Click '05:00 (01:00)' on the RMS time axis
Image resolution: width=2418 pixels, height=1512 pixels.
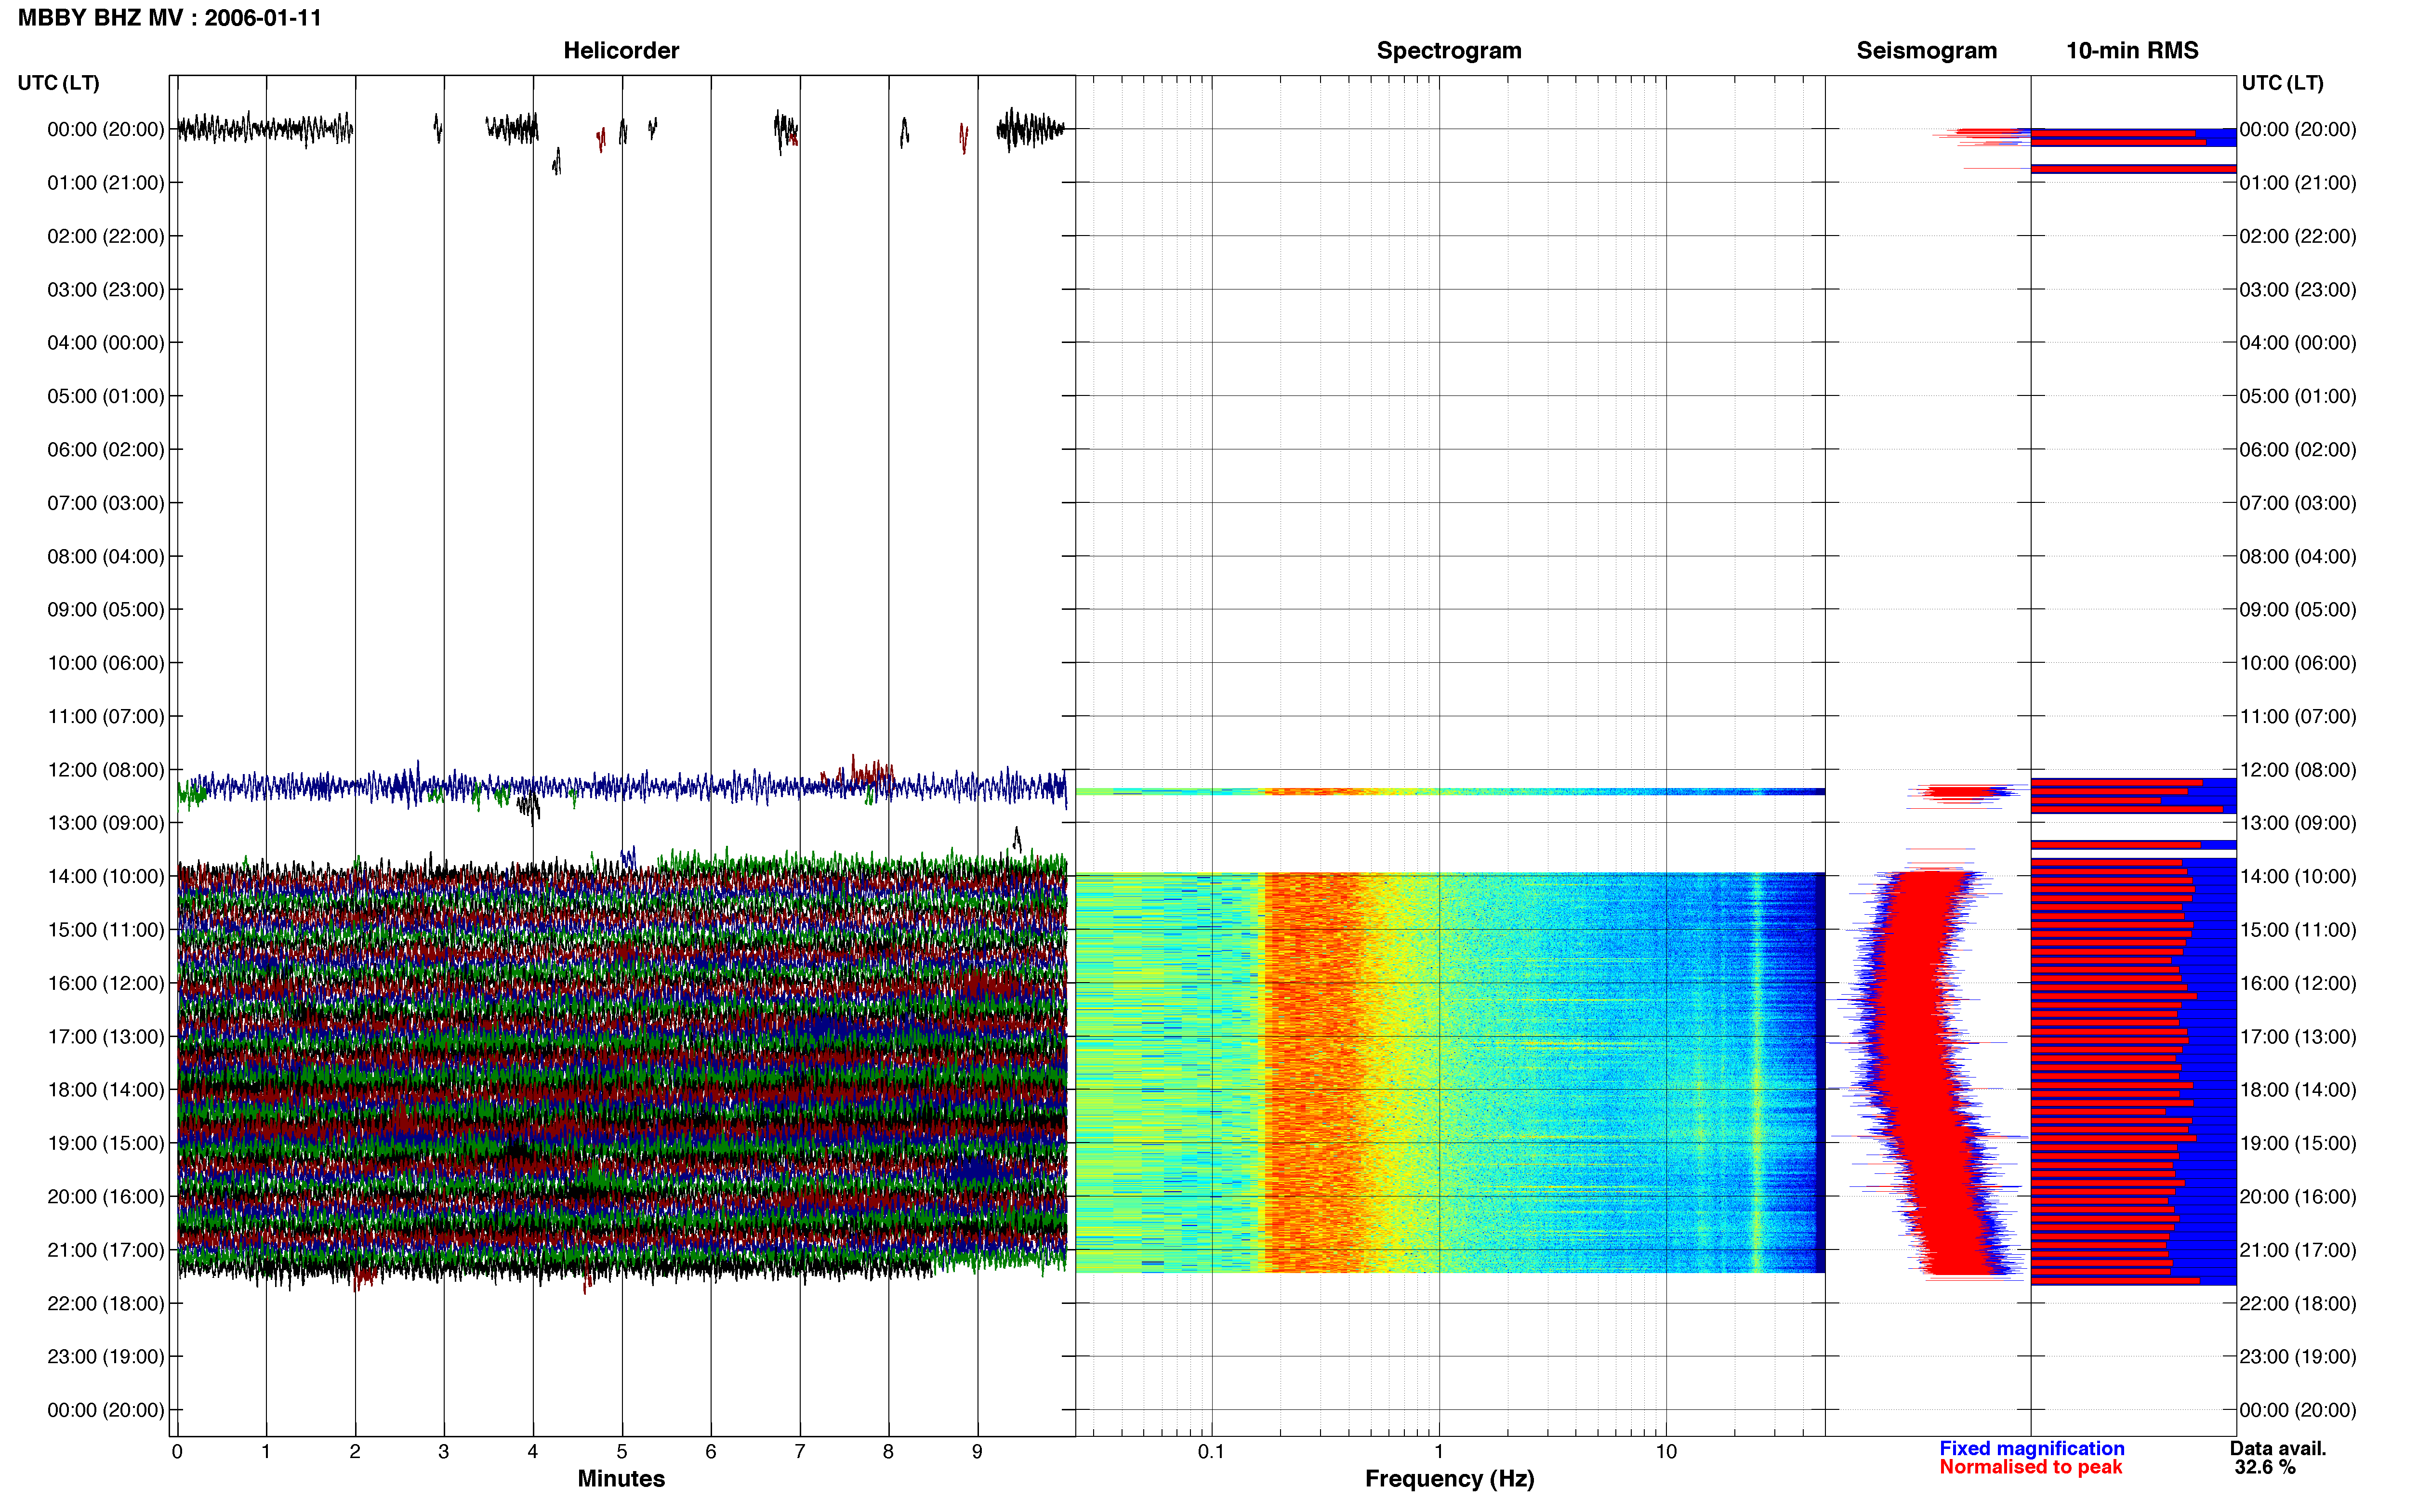point(2298,396)
